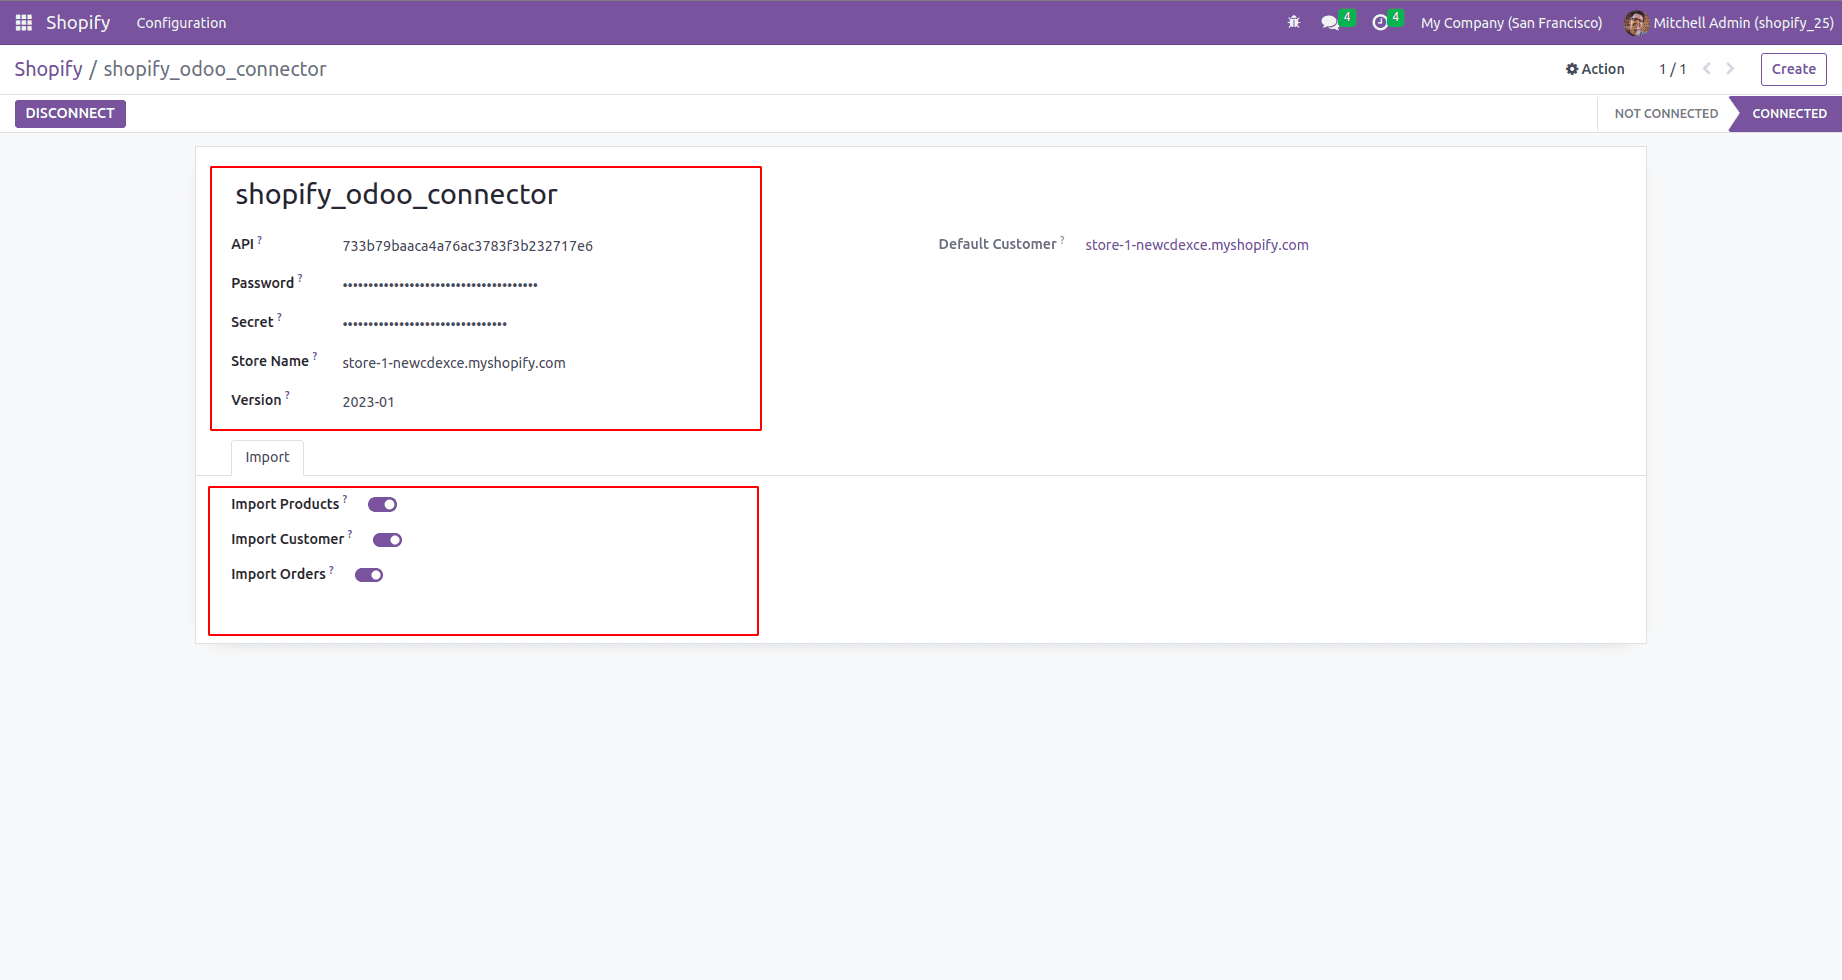Image resolution: width=1842 pixels, height=980 pixels.
Task: Go to previous record arrow
Action: [1707, 69]
